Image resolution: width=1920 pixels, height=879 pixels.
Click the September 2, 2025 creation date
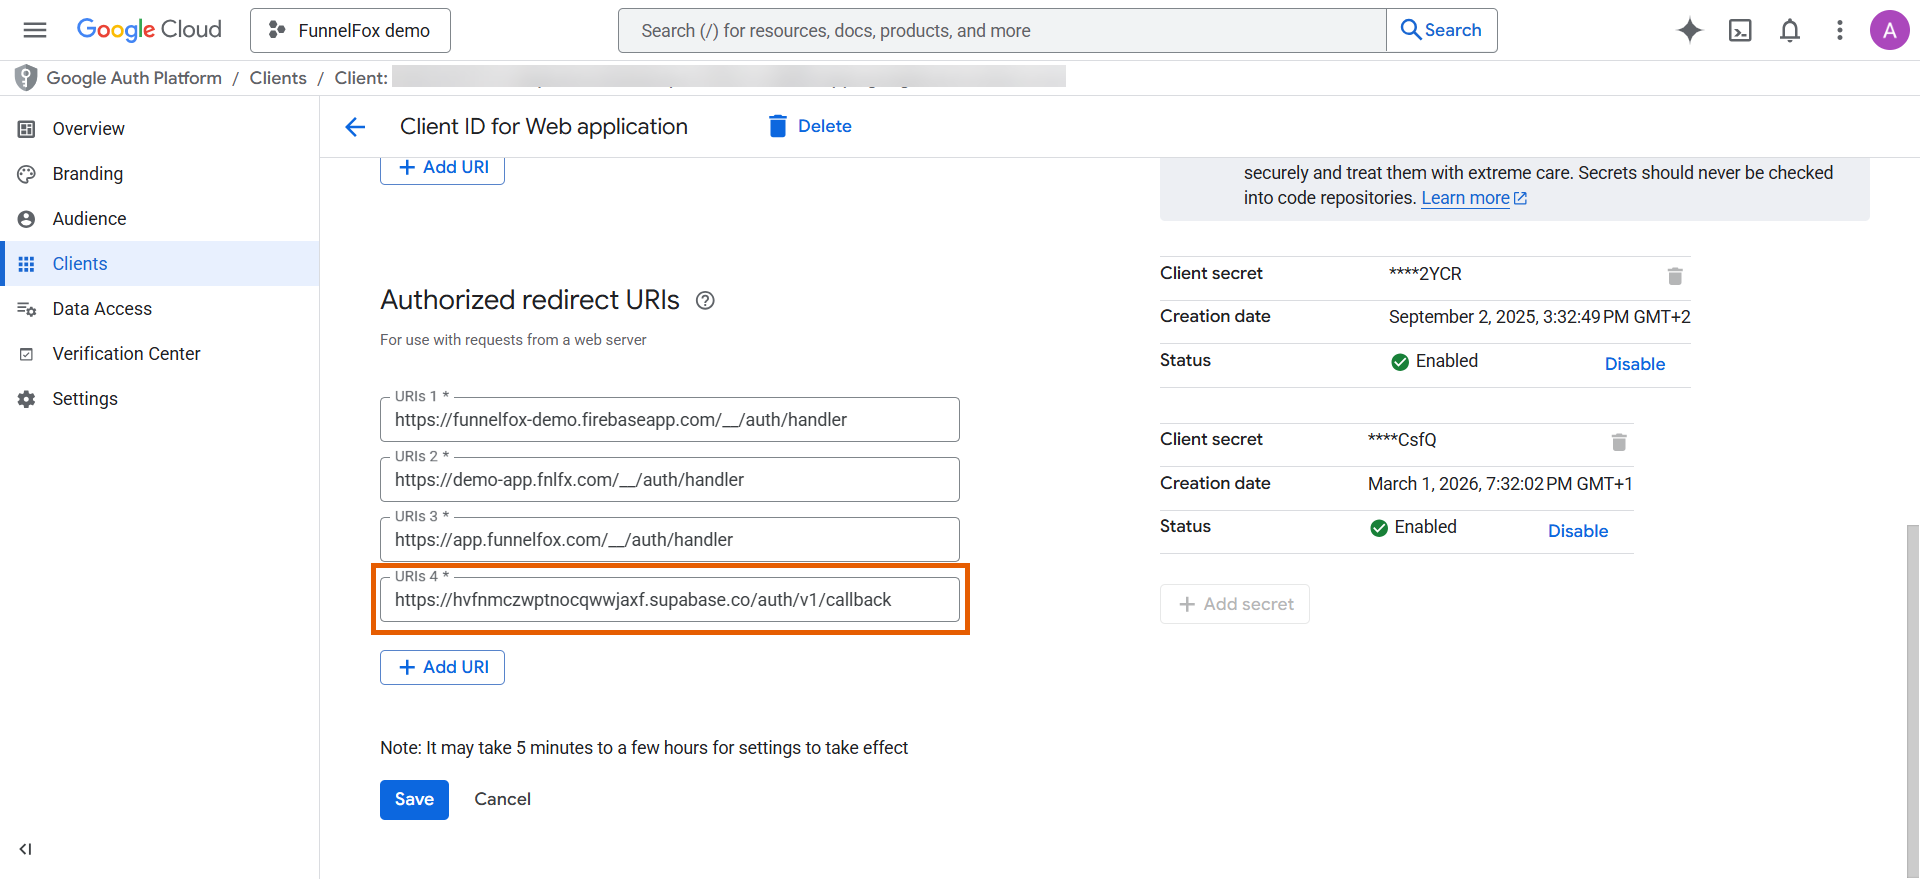1539,317
